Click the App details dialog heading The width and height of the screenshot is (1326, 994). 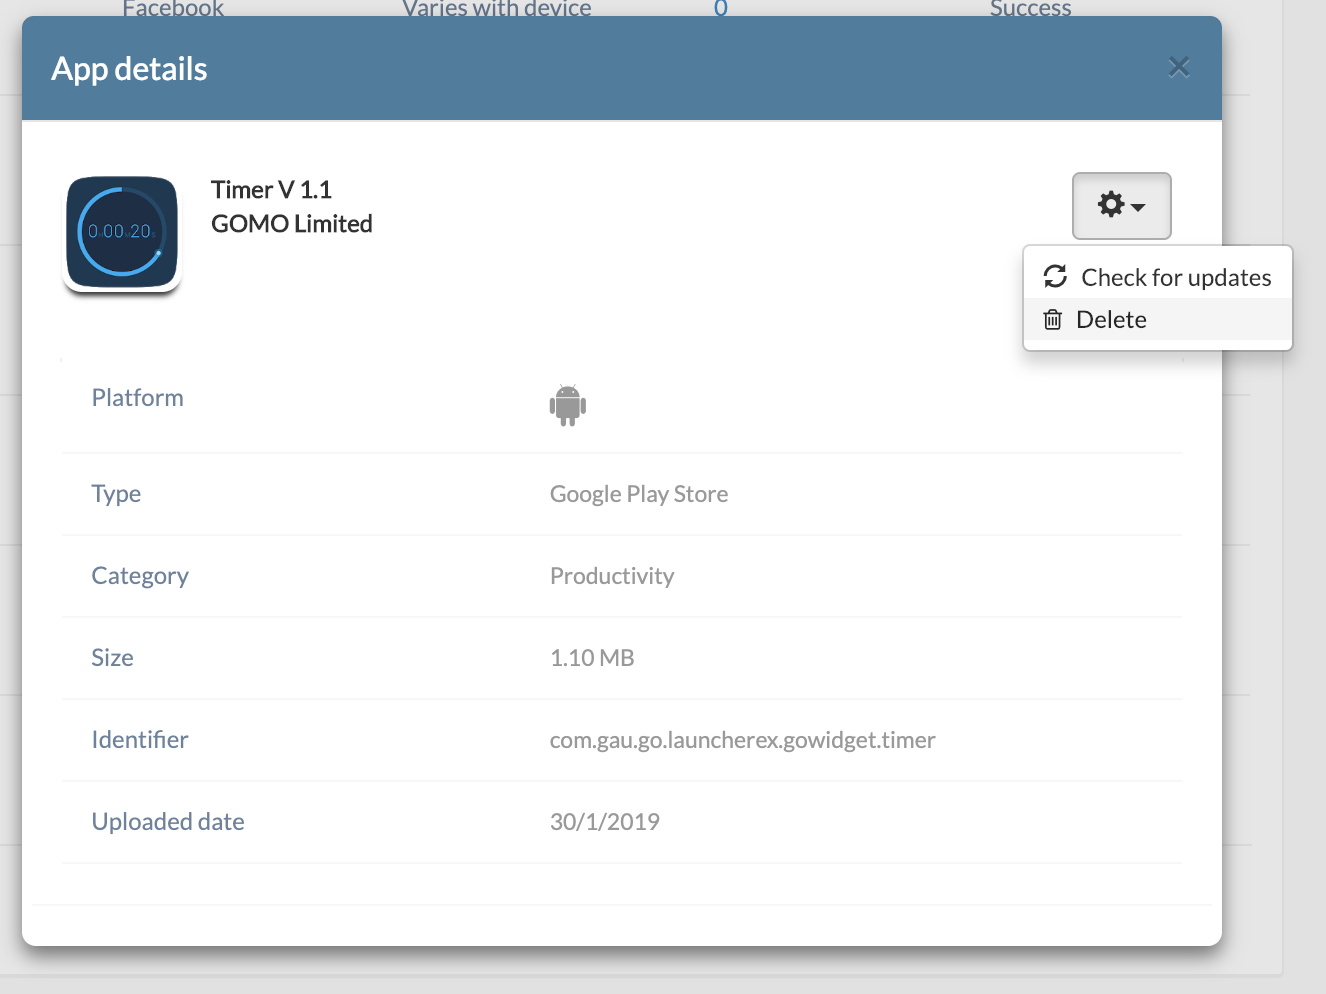coord(129,69)
